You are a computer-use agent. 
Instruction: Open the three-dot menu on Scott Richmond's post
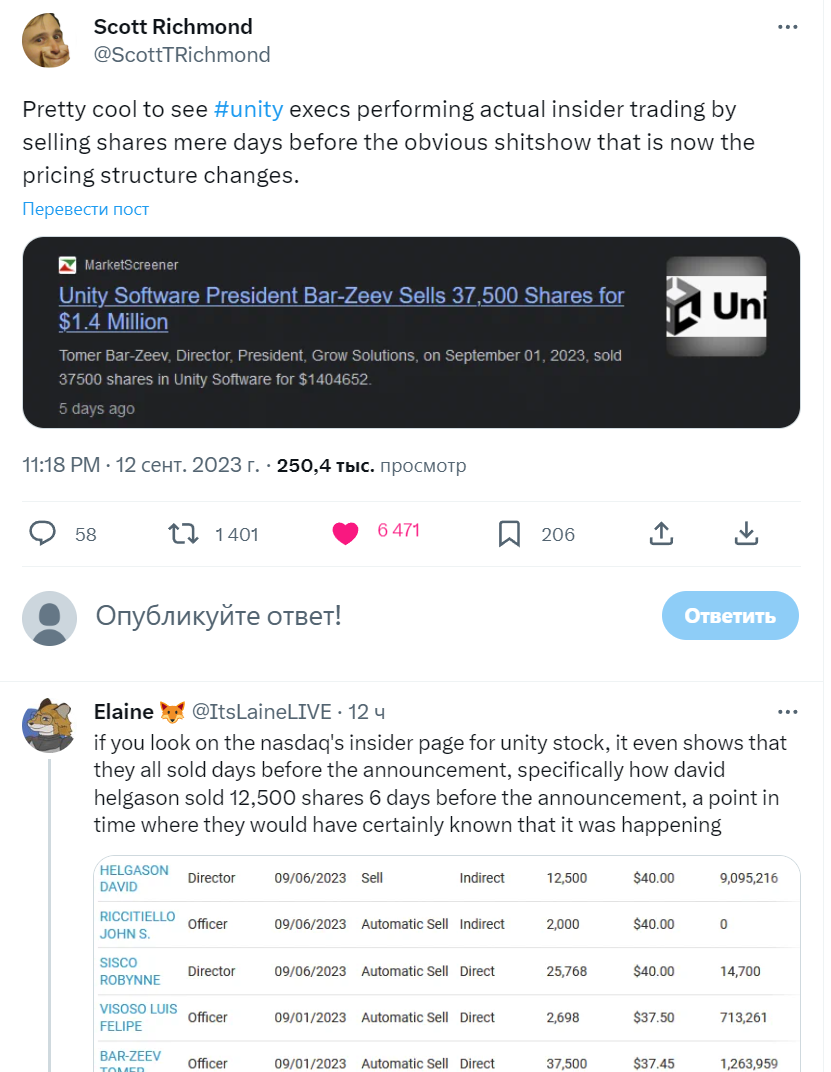tap(787, 27)
